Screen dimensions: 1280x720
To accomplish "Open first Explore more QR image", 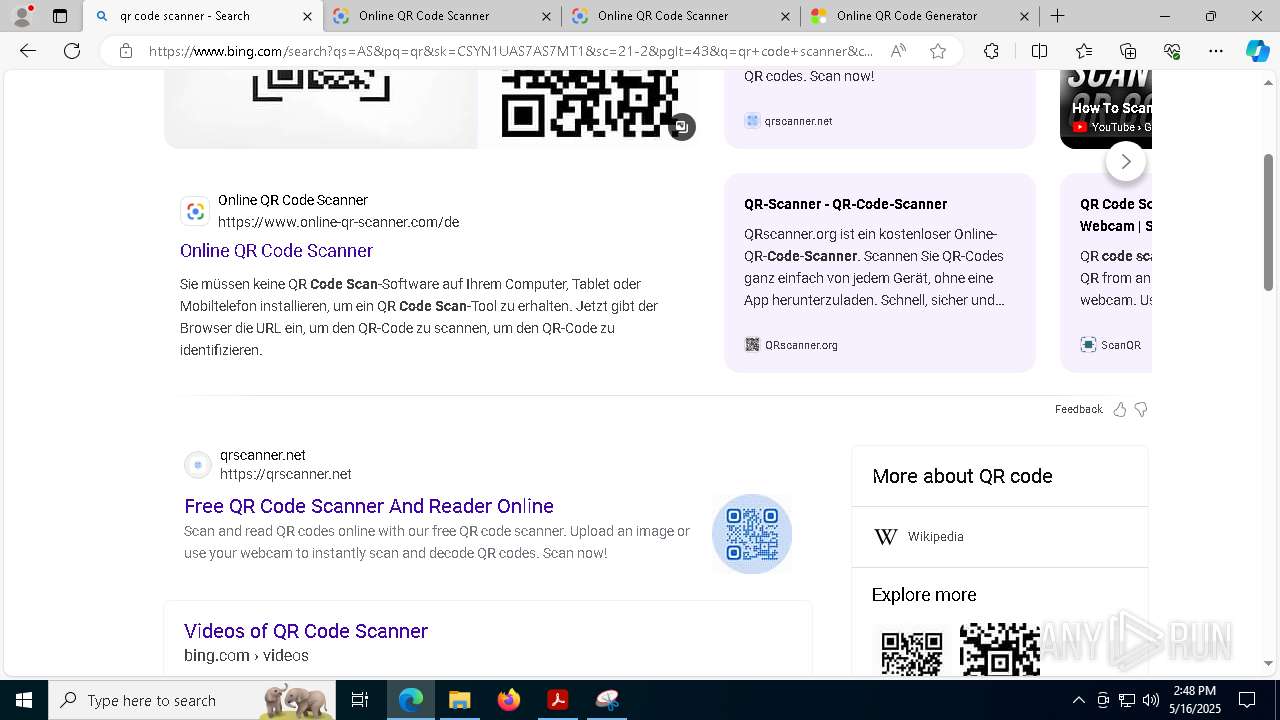I will (912, 652).
